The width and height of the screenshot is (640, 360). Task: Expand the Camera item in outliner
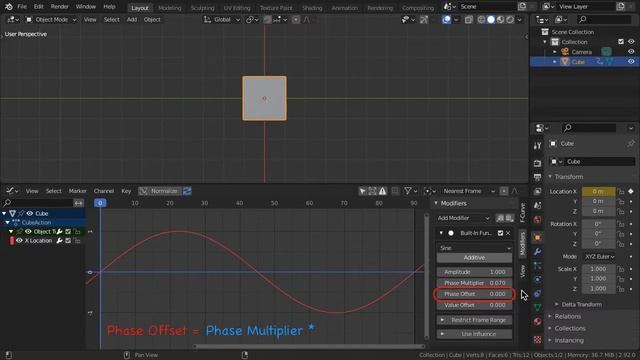click(x=555, y=52)
